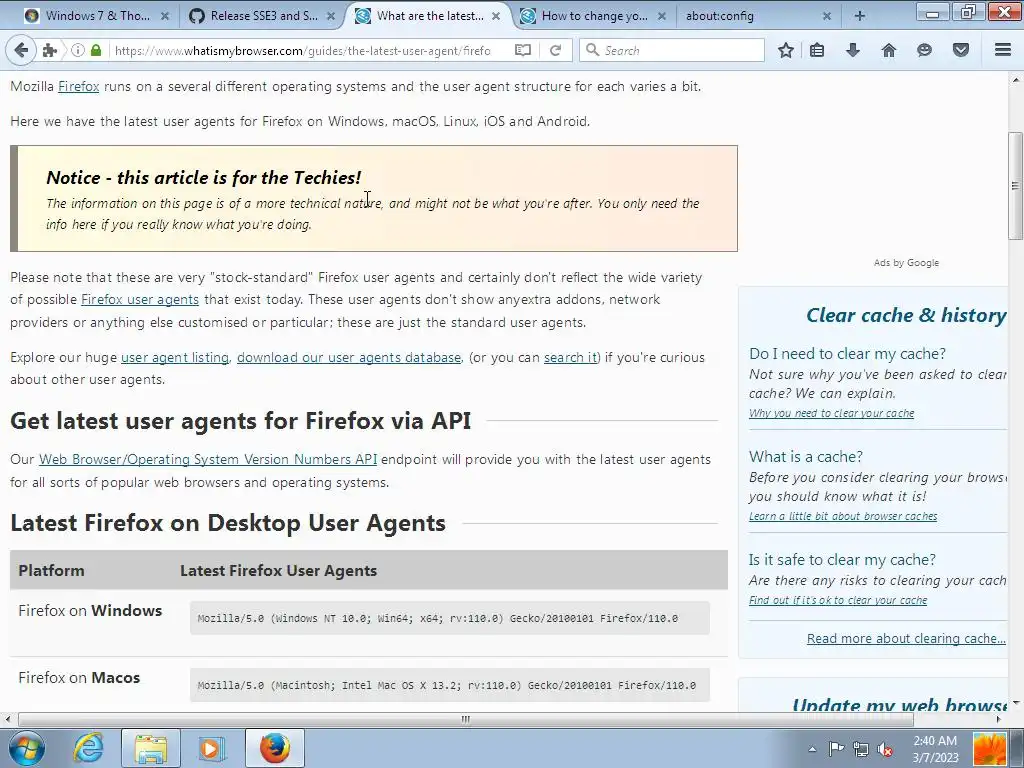Click the 'Firefox on Macos' platform cell

click(79, 678)
